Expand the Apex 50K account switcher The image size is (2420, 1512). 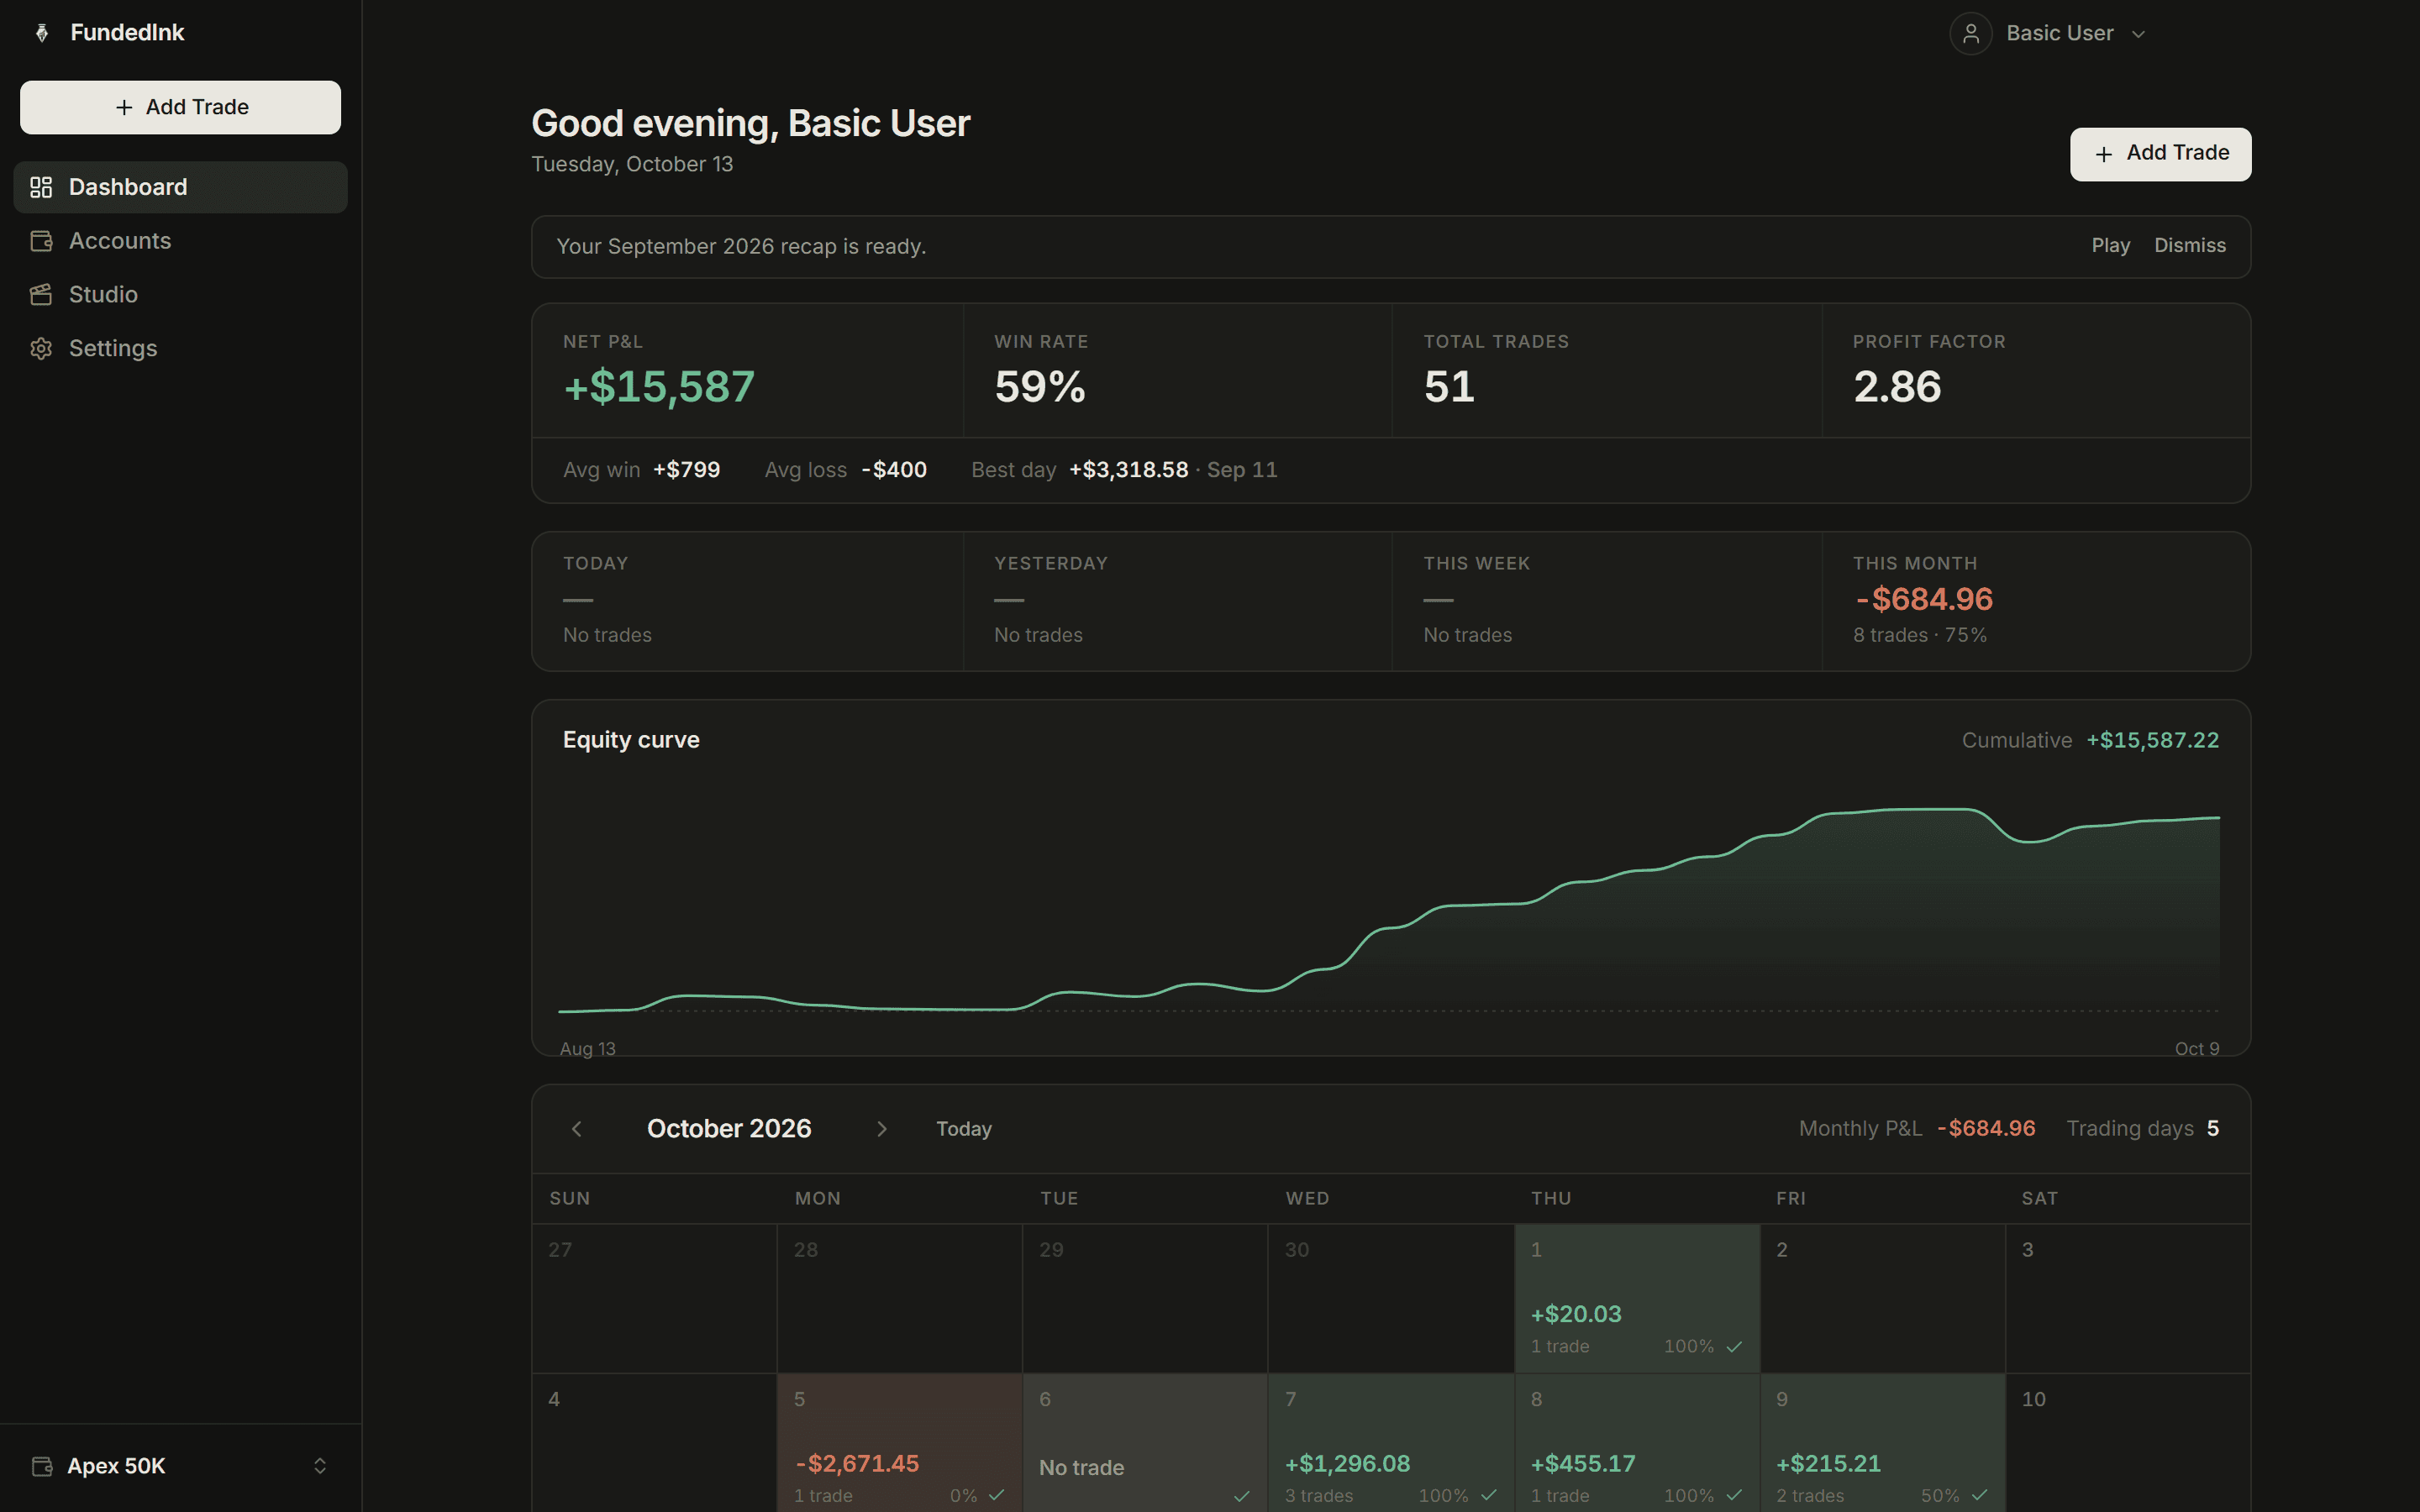[x=181, y=1466]
